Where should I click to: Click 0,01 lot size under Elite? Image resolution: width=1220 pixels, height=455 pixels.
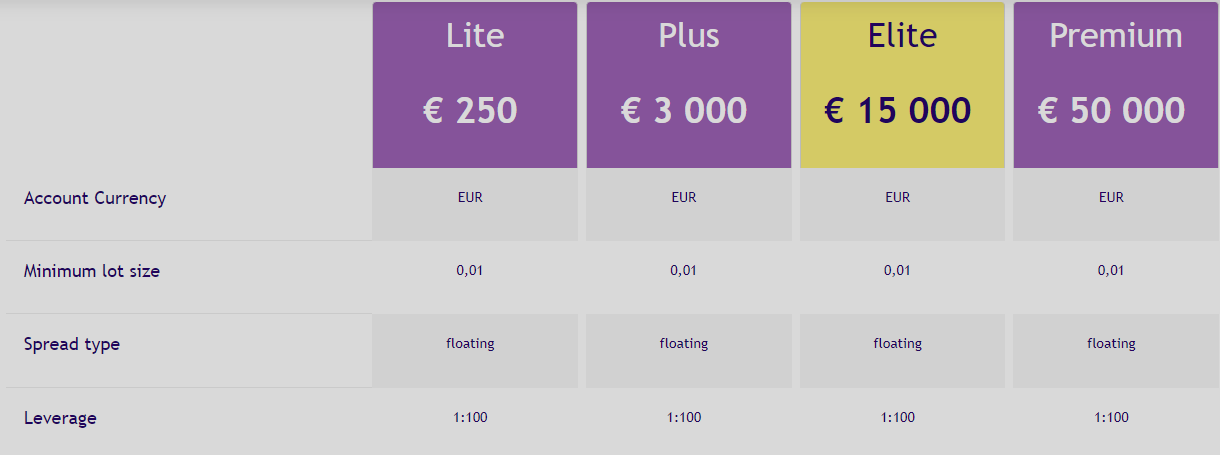898,270
